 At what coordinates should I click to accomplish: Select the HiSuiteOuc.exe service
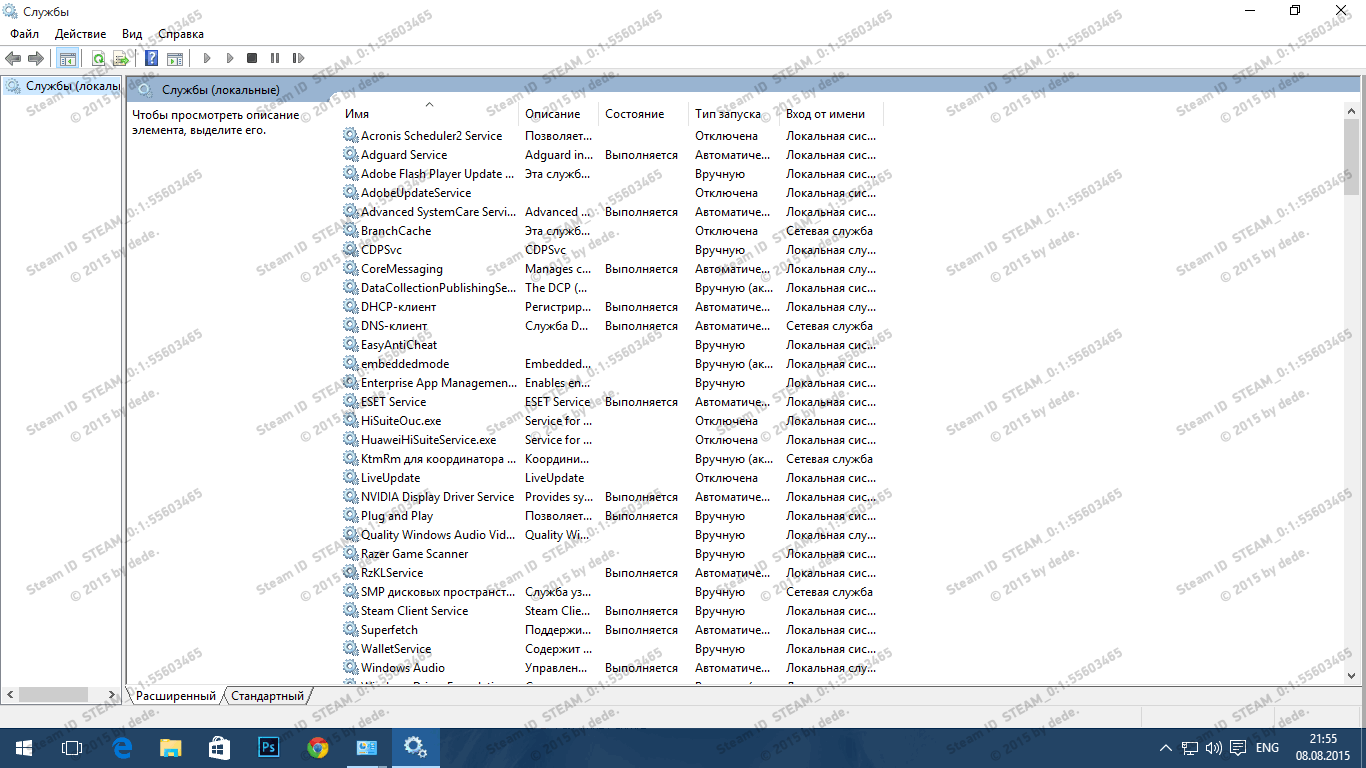pos(401,421)
